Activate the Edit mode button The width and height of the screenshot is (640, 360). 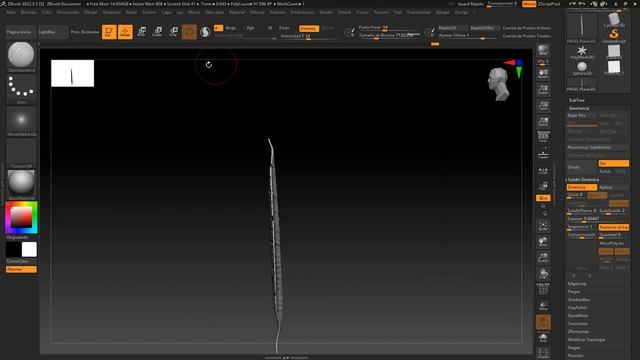109,32
